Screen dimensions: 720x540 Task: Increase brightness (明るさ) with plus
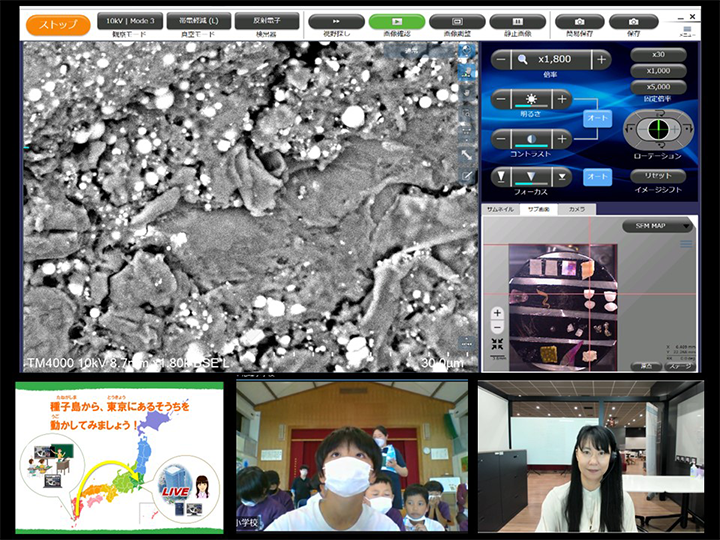tap(563, 99)
